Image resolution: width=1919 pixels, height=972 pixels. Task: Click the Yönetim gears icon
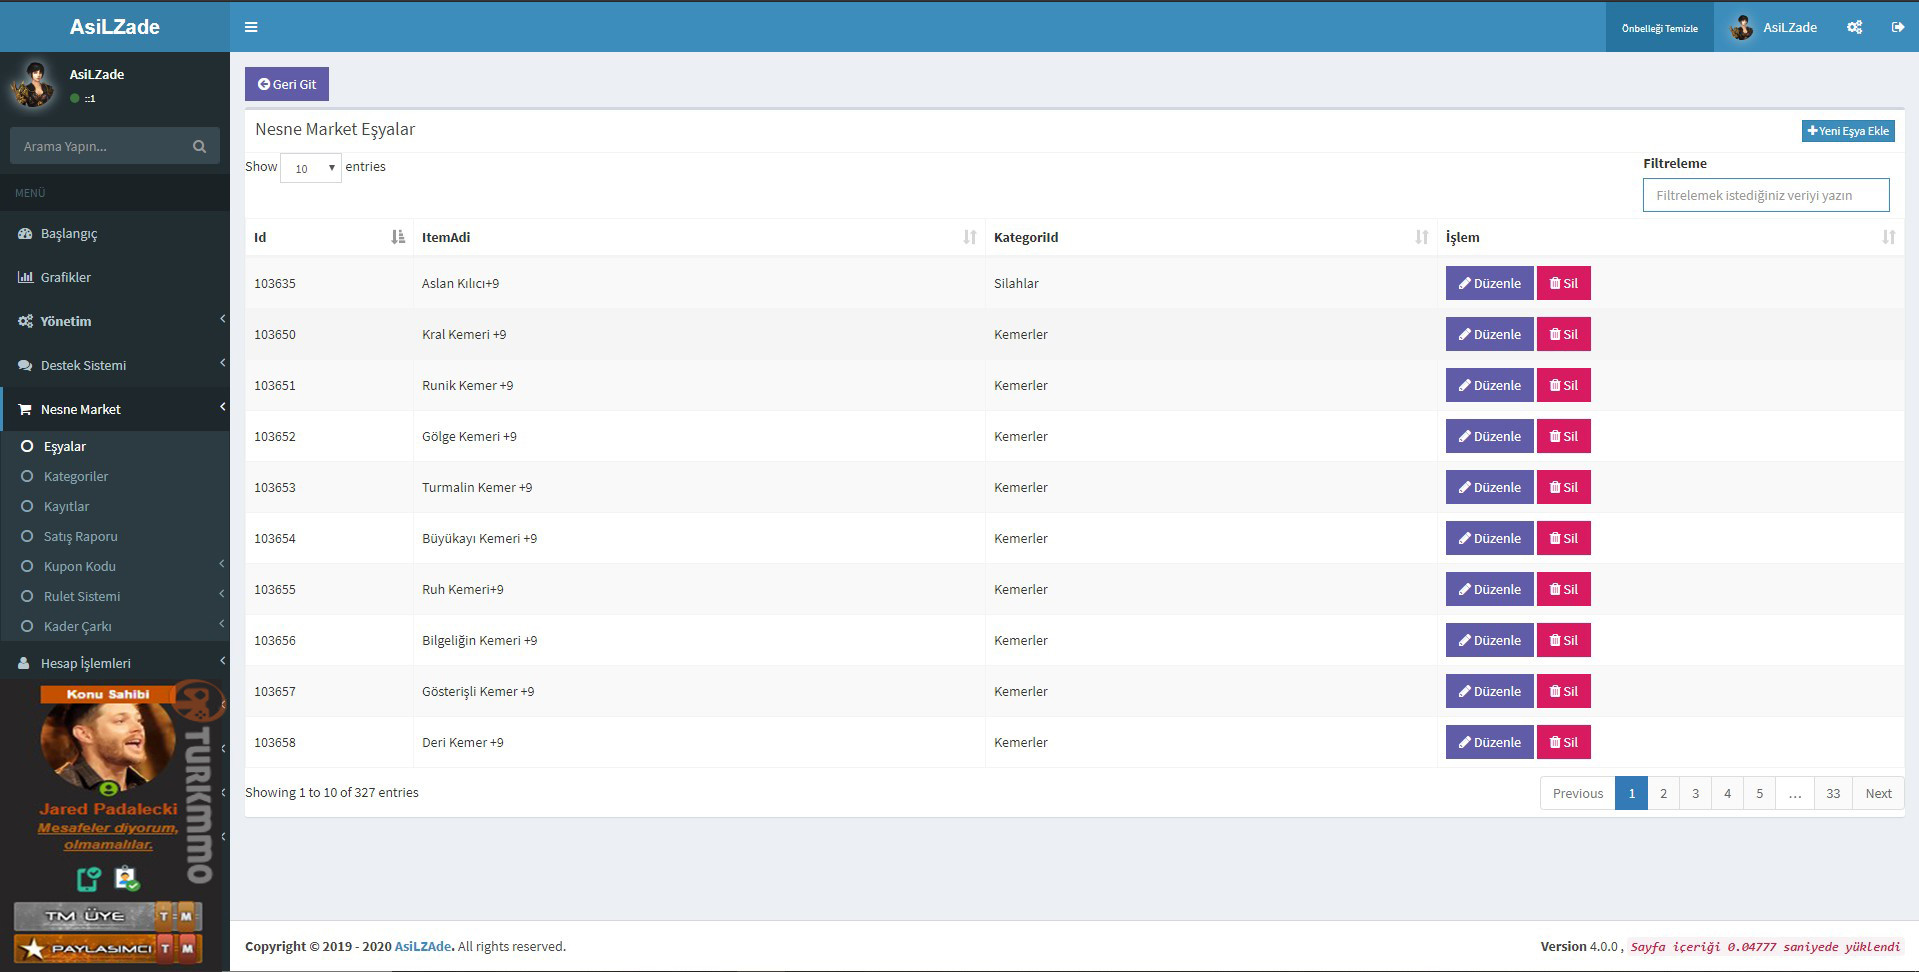point(25,321)
